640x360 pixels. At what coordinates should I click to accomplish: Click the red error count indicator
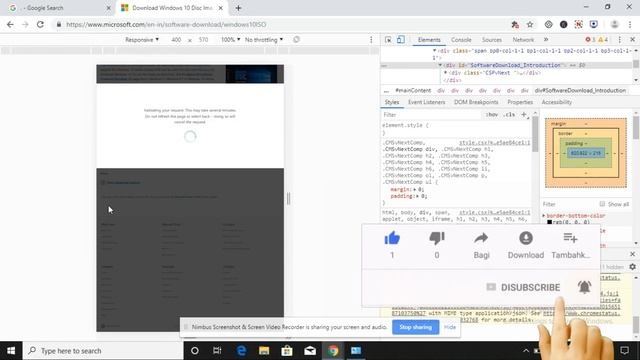[590, 40]
